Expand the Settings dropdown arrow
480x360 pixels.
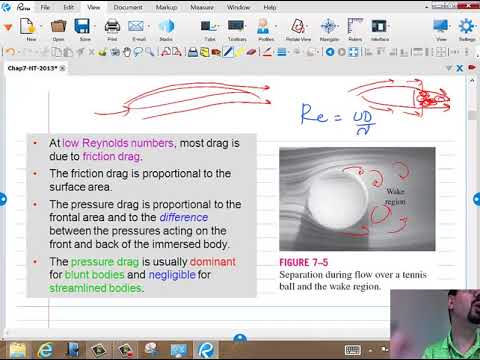(x=477, y=26)
